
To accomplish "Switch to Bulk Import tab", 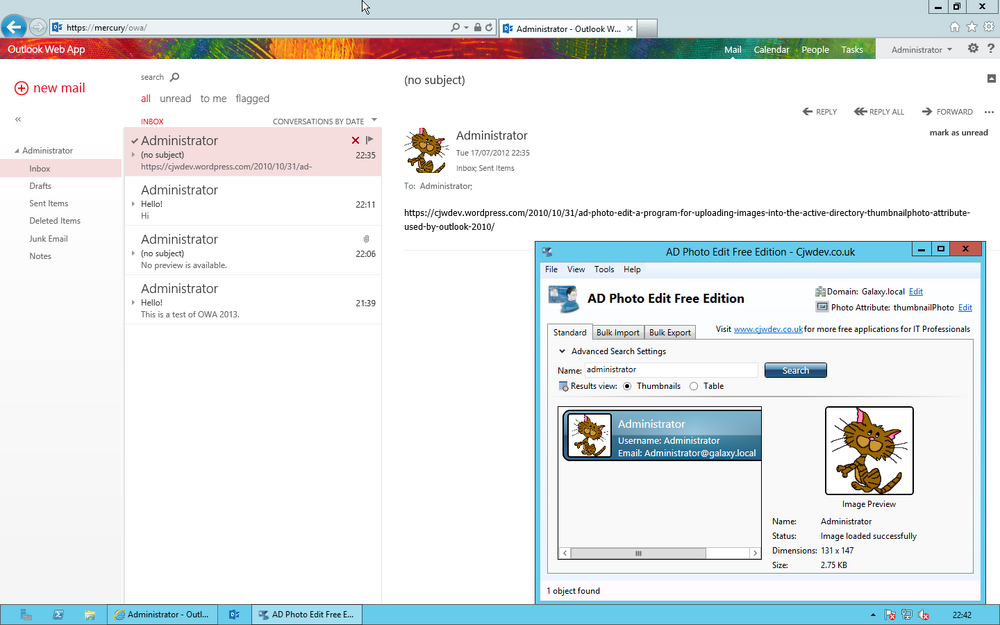I will tap(617, 332).
